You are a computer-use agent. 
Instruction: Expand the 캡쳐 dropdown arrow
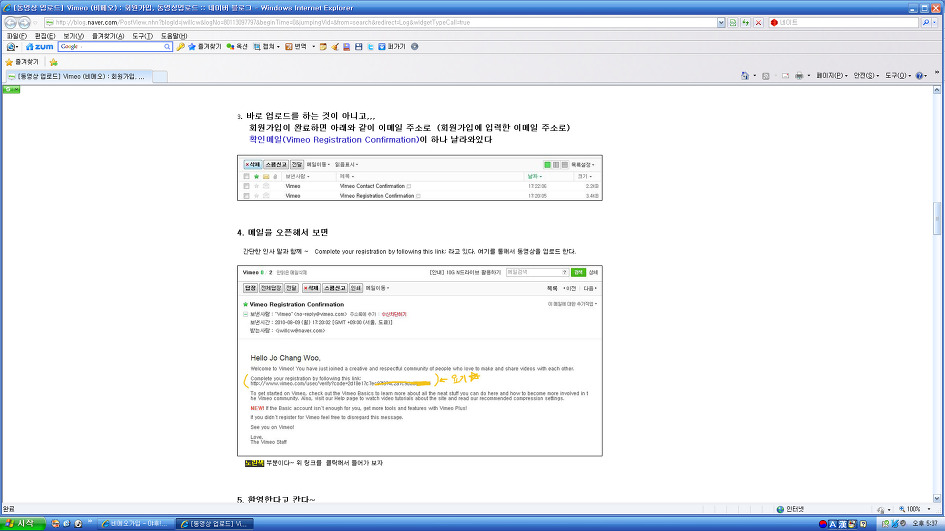pyautogui.click(x=278, y=47)
